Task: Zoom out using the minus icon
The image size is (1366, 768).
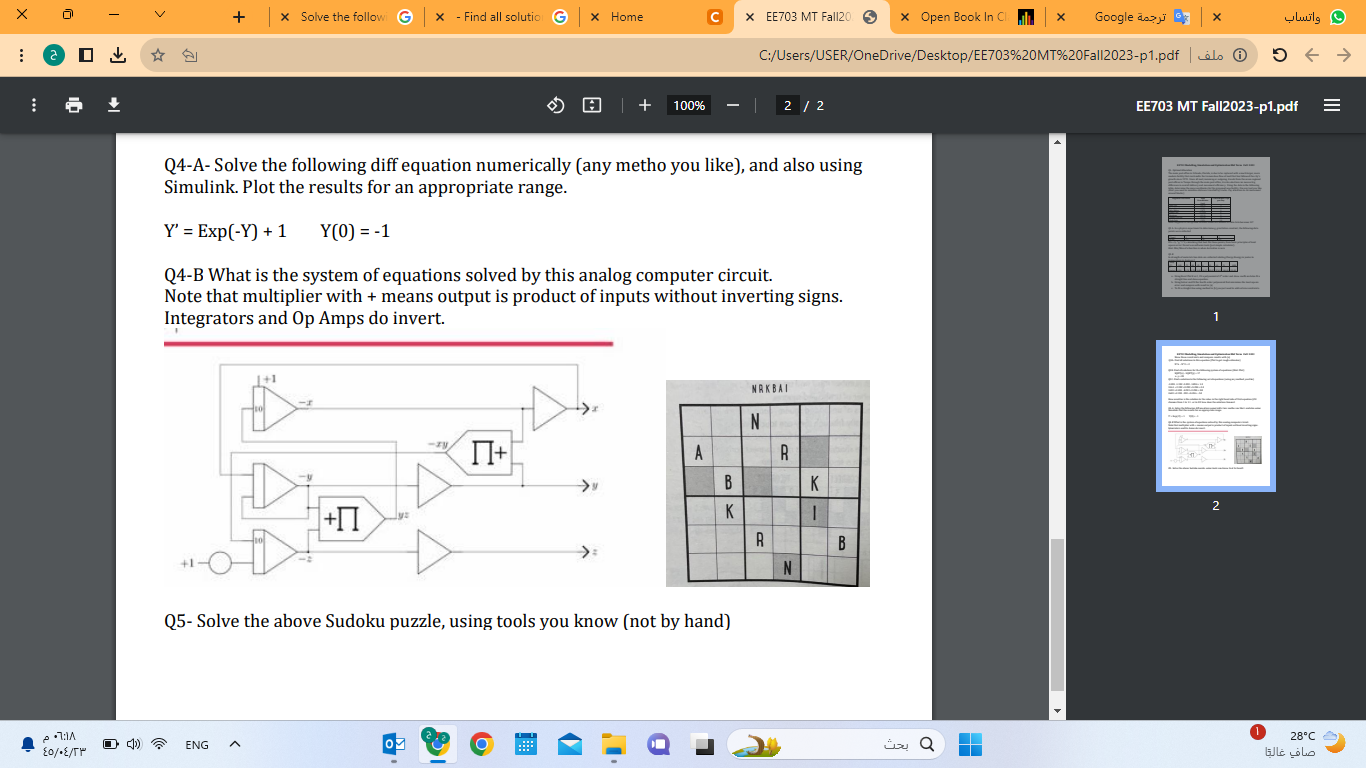Action: (x=734, y=105)
